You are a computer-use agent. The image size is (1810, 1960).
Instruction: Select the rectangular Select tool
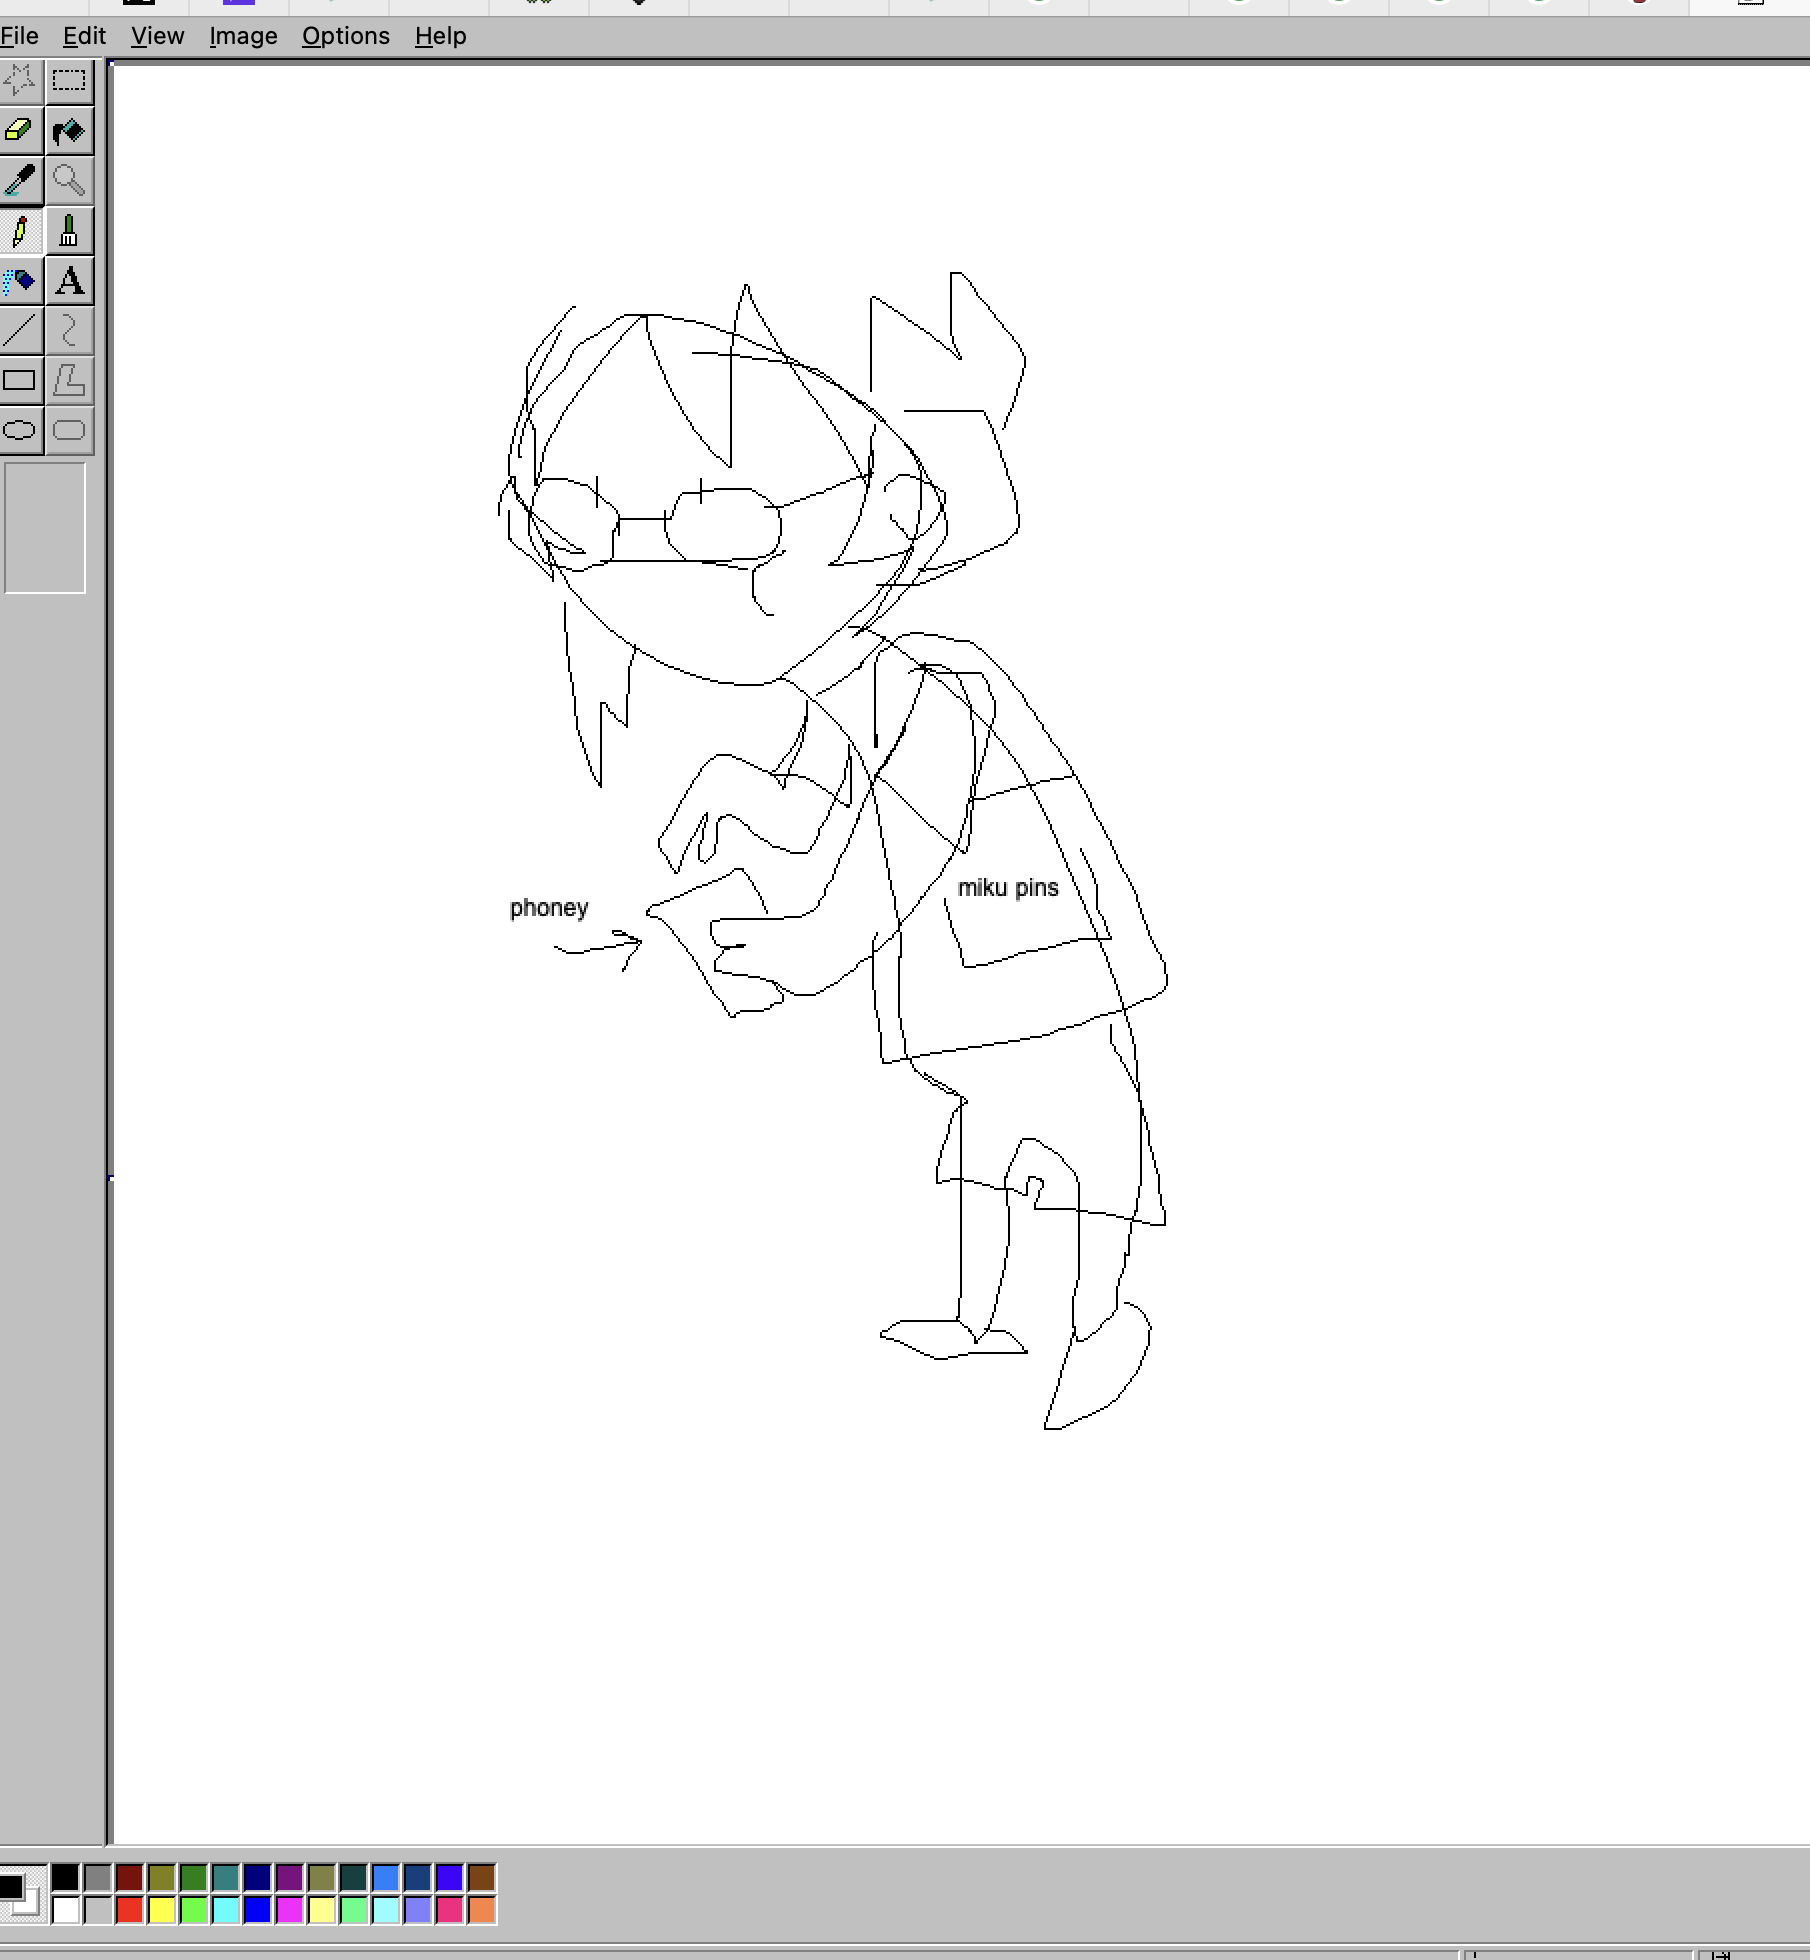tap(69, 80)
